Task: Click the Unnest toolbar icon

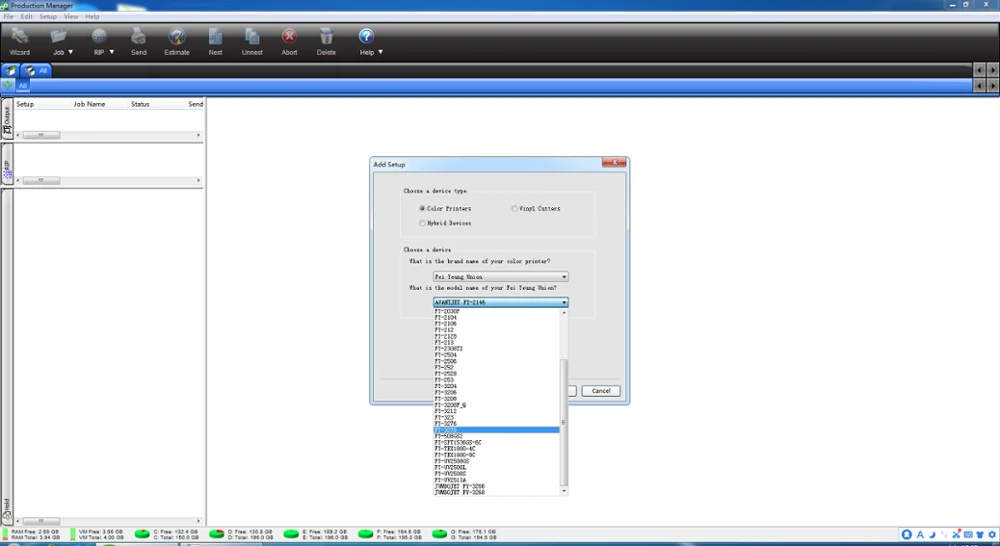Action: pyautogui.click(x=252, y=42)
